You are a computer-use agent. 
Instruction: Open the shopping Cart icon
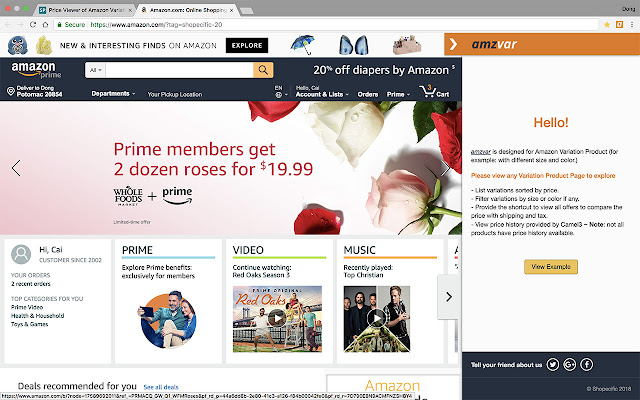tap(434, 91)
